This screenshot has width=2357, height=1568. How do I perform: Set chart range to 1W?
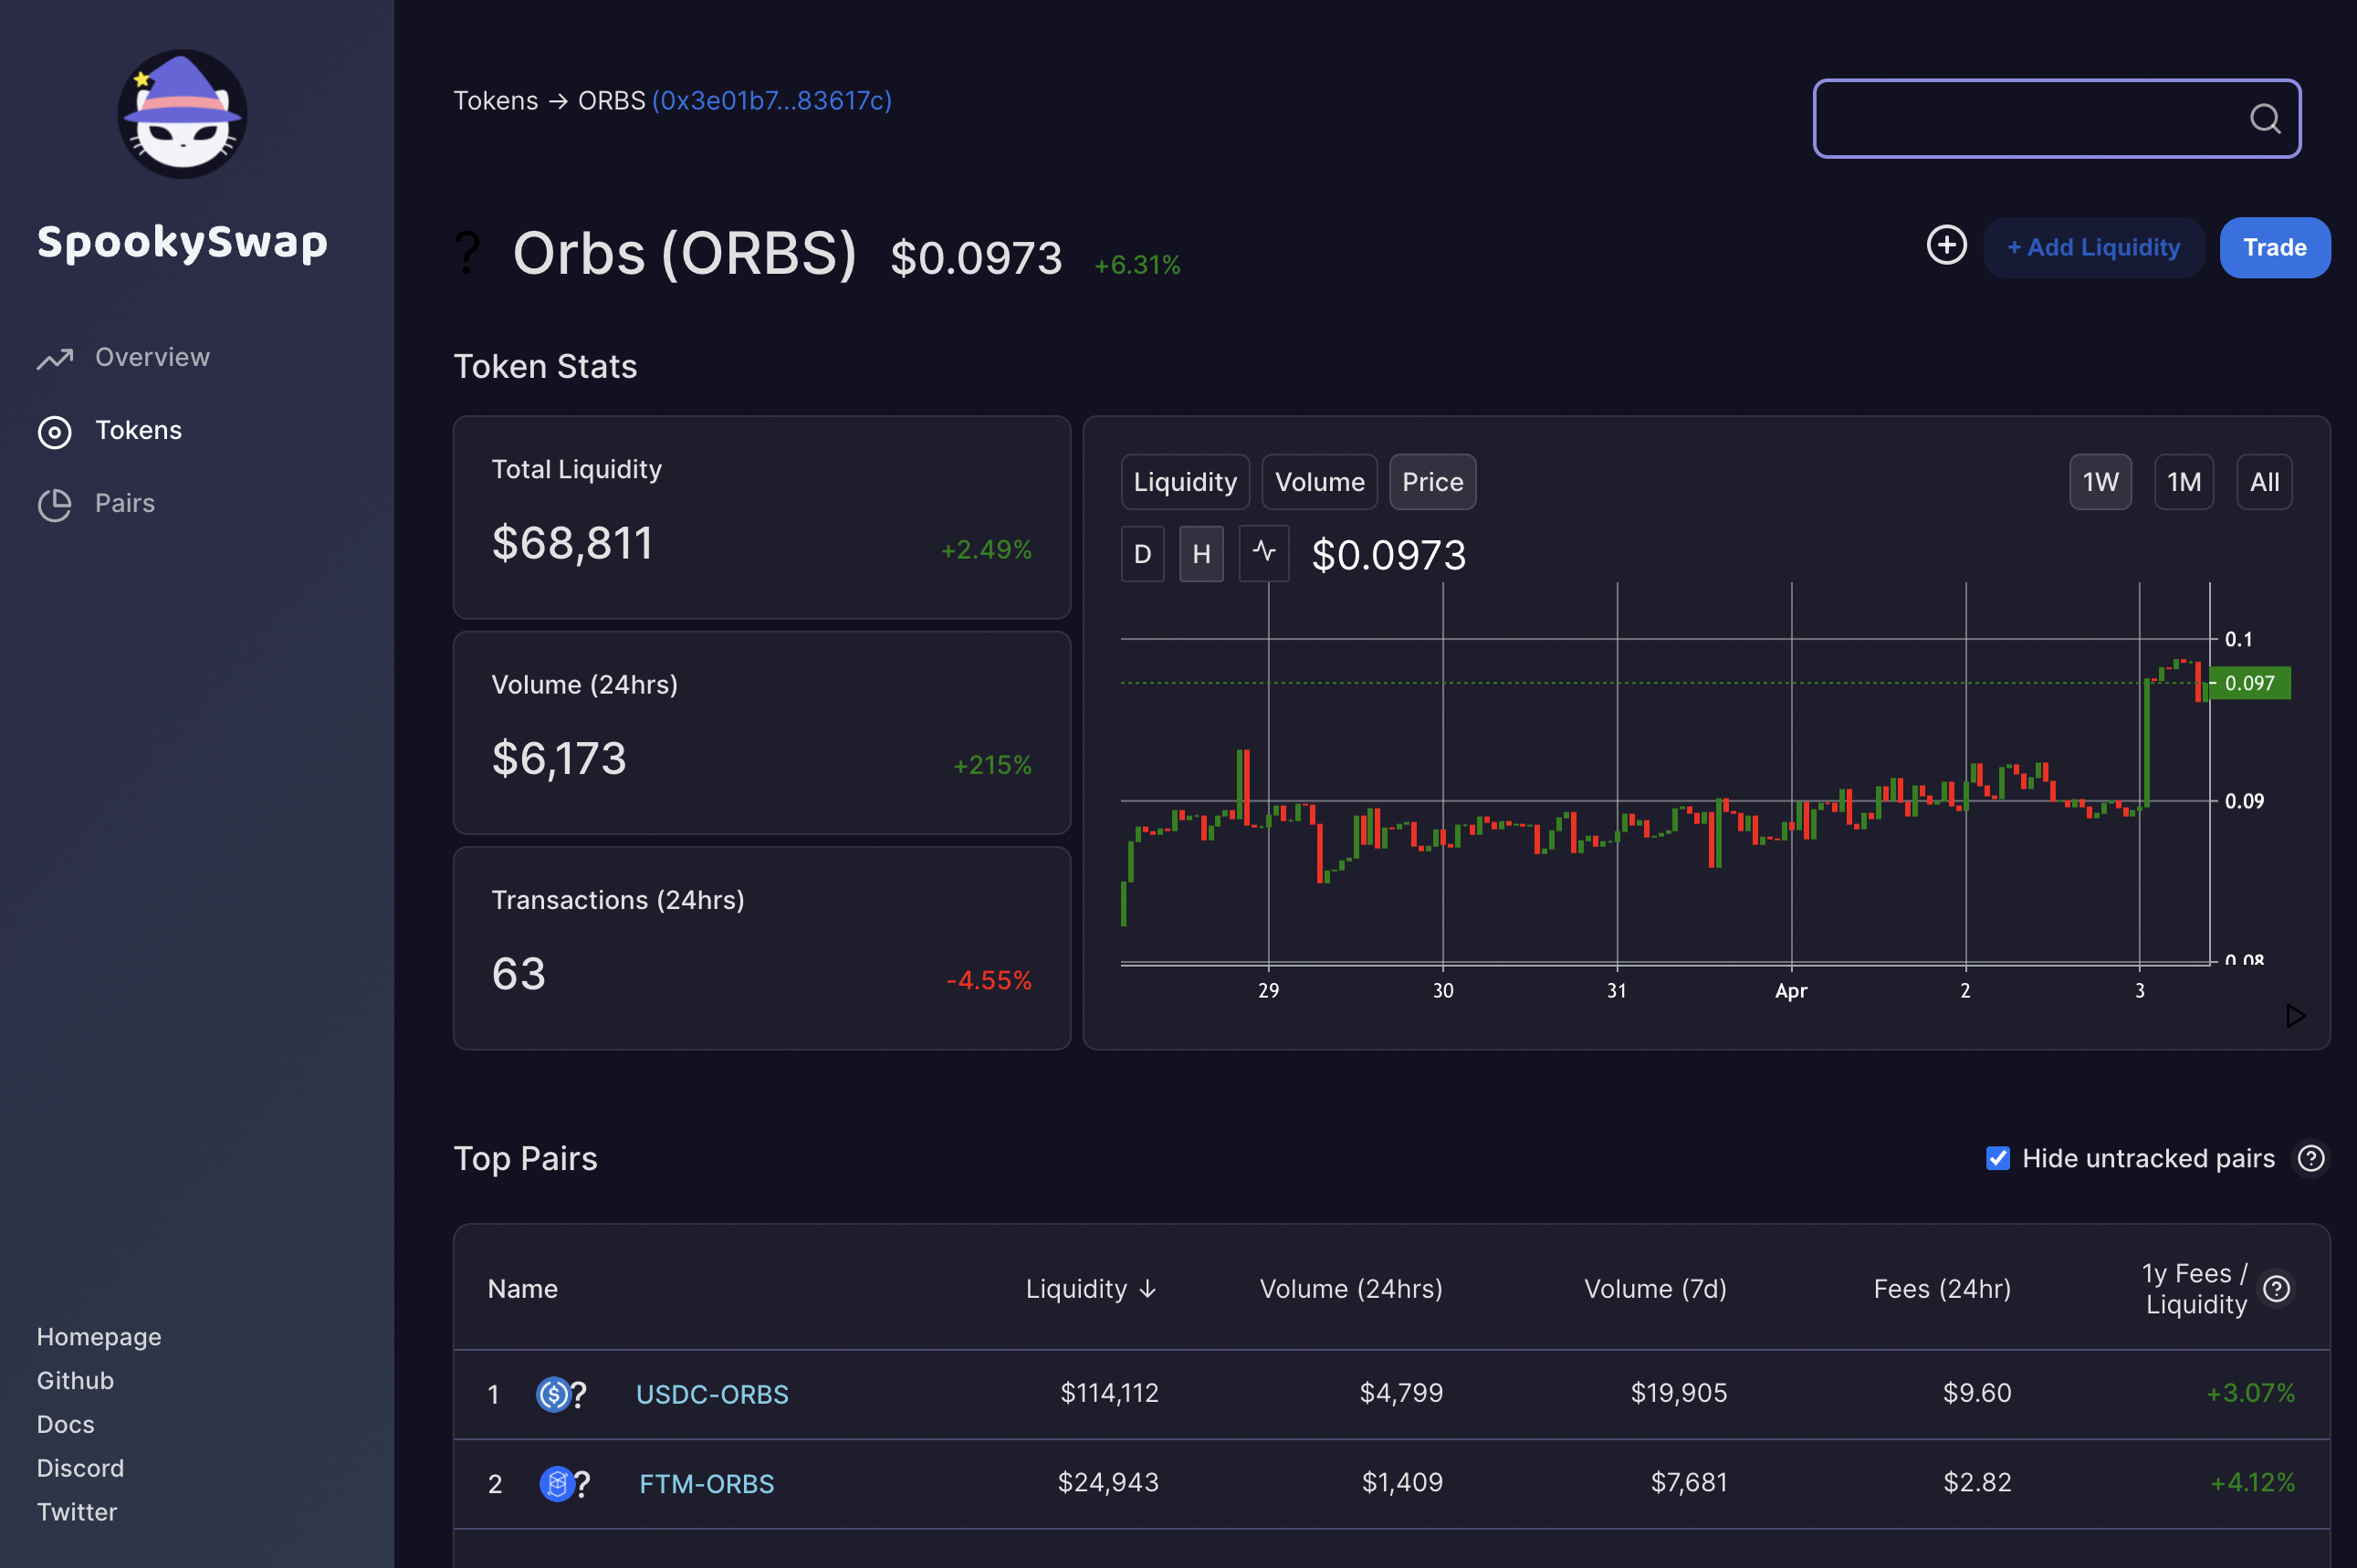click(2100, 482)
